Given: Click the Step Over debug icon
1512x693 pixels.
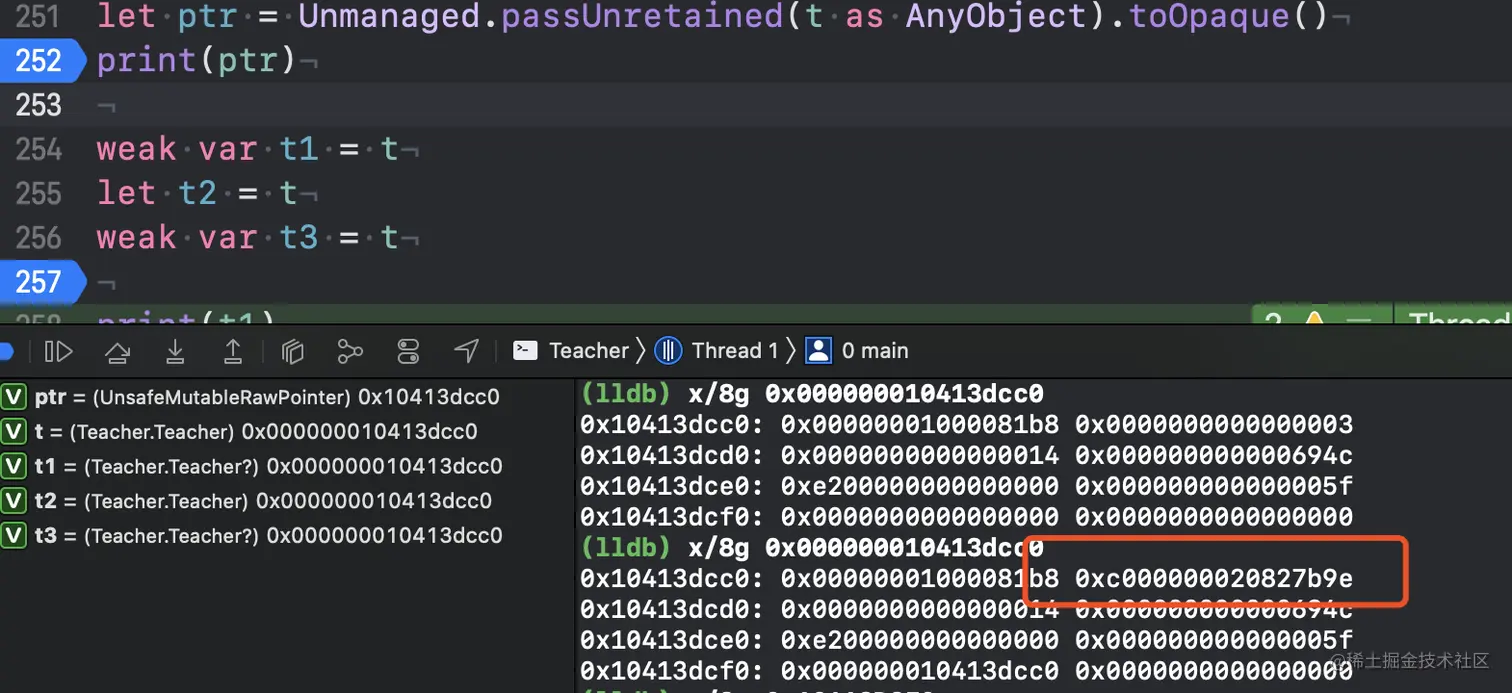Looking at the screenshot, I should click(117, 351).
